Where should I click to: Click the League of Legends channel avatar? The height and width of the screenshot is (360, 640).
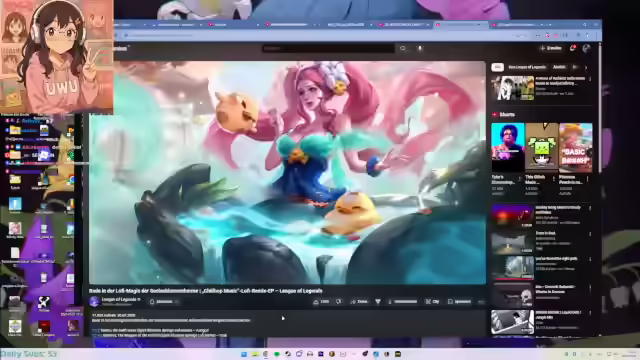(x=94, y=301)
